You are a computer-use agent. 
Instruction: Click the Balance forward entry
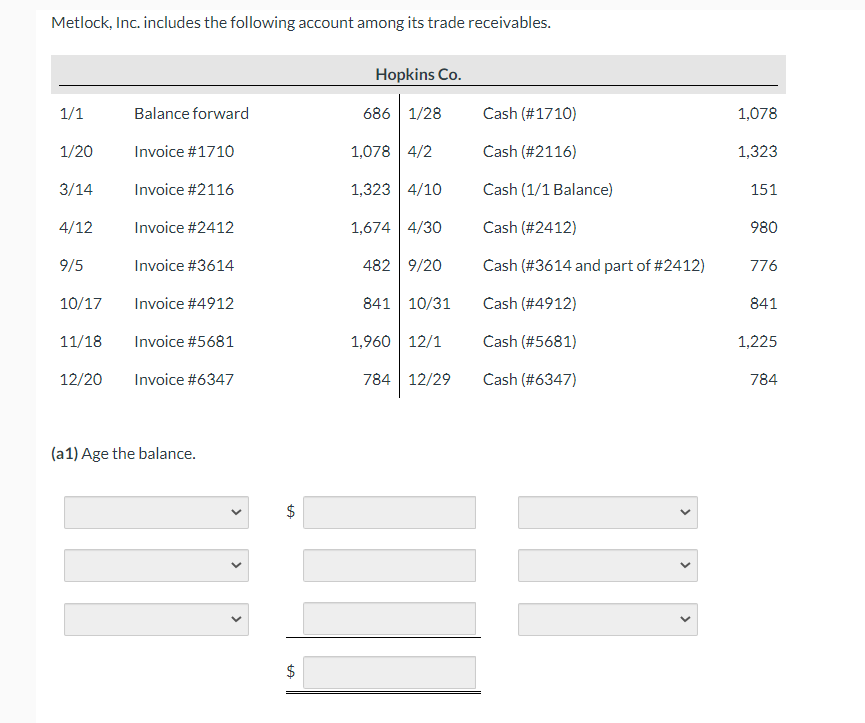[191, 114]
